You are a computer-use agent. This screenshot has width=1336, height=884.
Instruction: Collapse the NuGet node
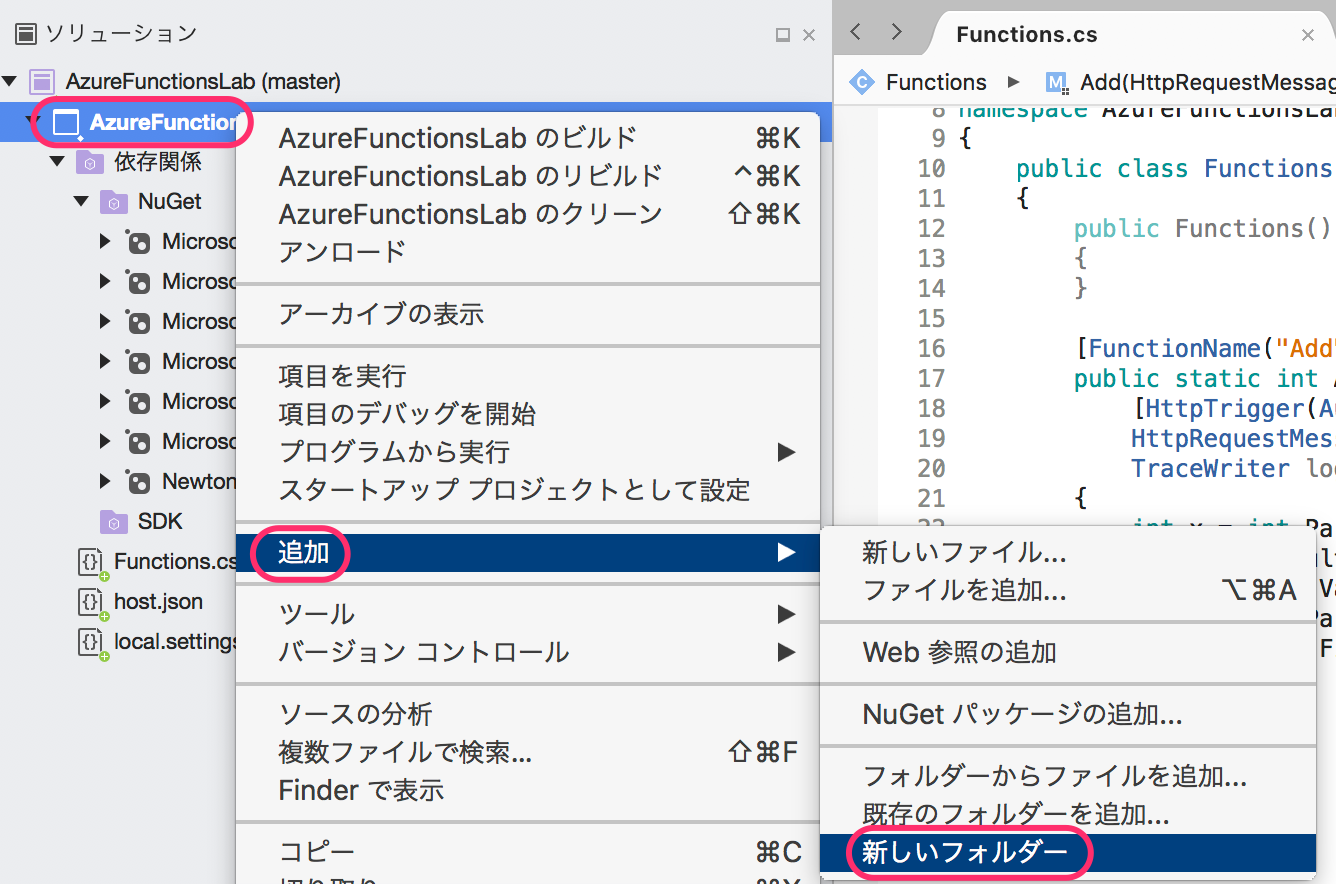click(x=81, y=201)
